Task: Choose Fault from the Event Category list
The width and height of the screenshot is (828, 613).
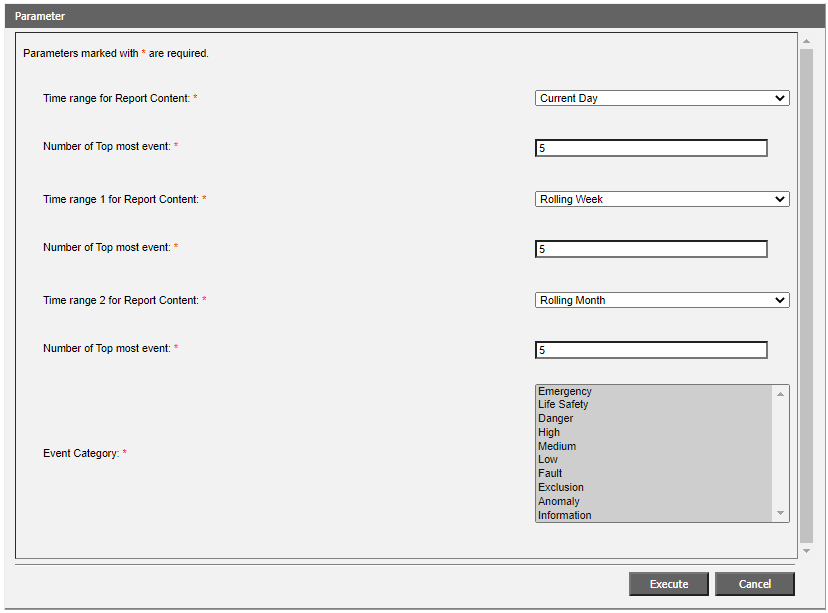Action: [550, 474]
